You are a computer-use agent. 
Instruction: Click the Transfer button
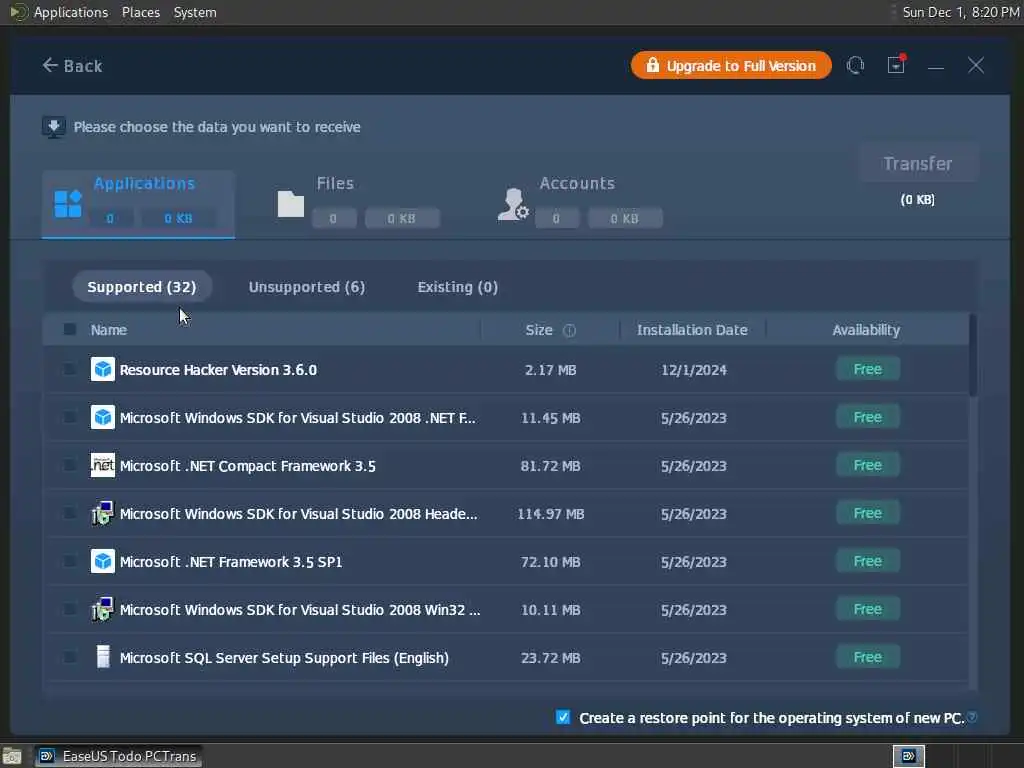tap(918, 163)
